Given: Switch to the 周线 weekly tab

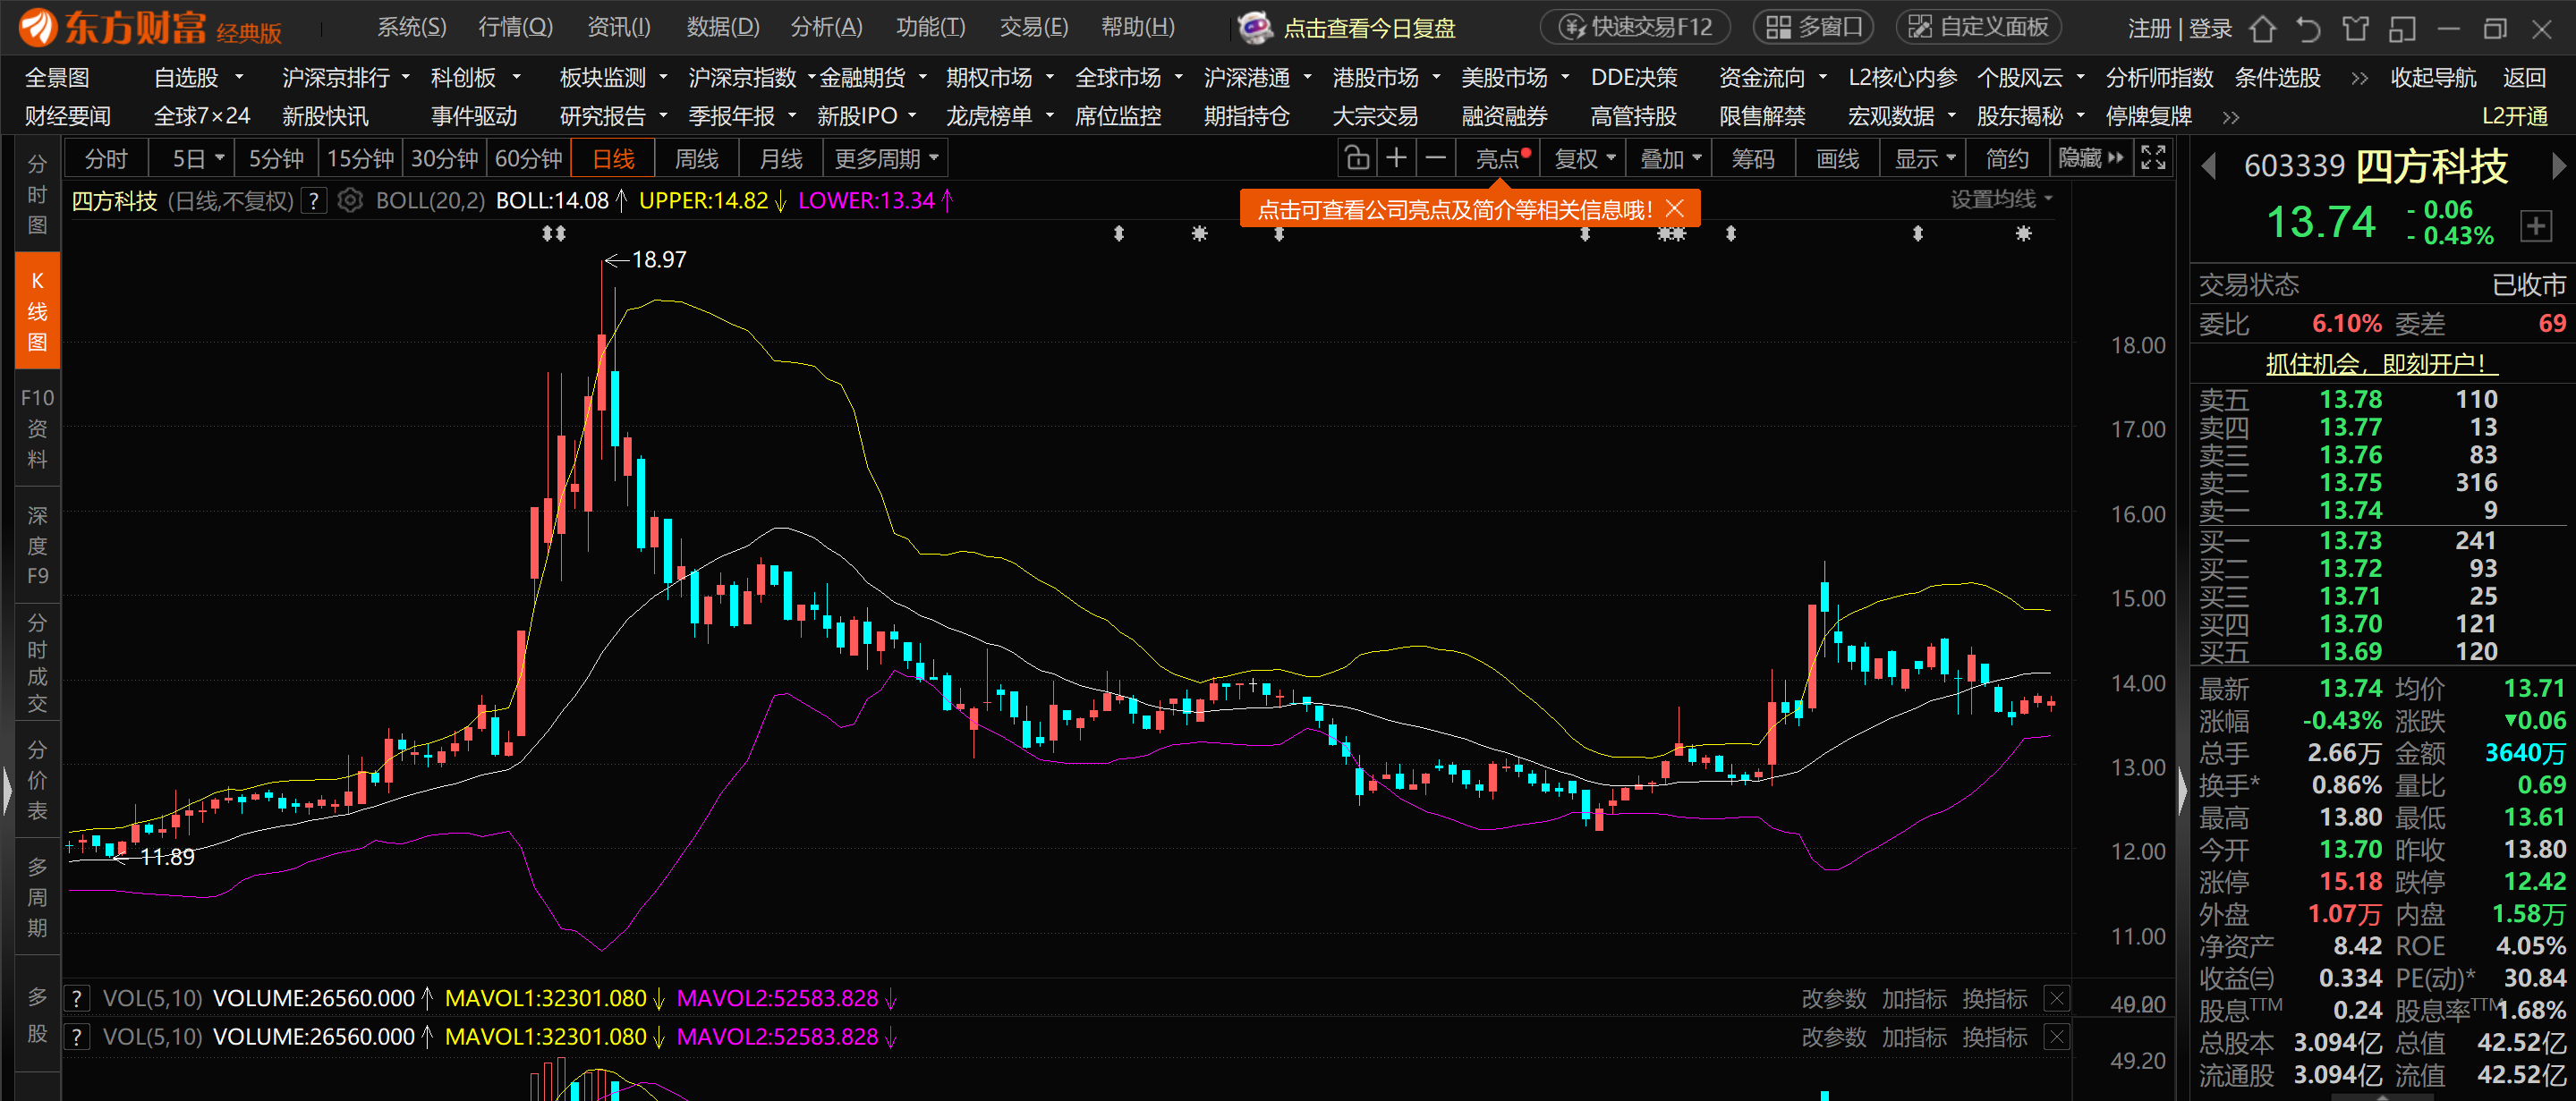Looking at the screenshot, I should (697, 158).
